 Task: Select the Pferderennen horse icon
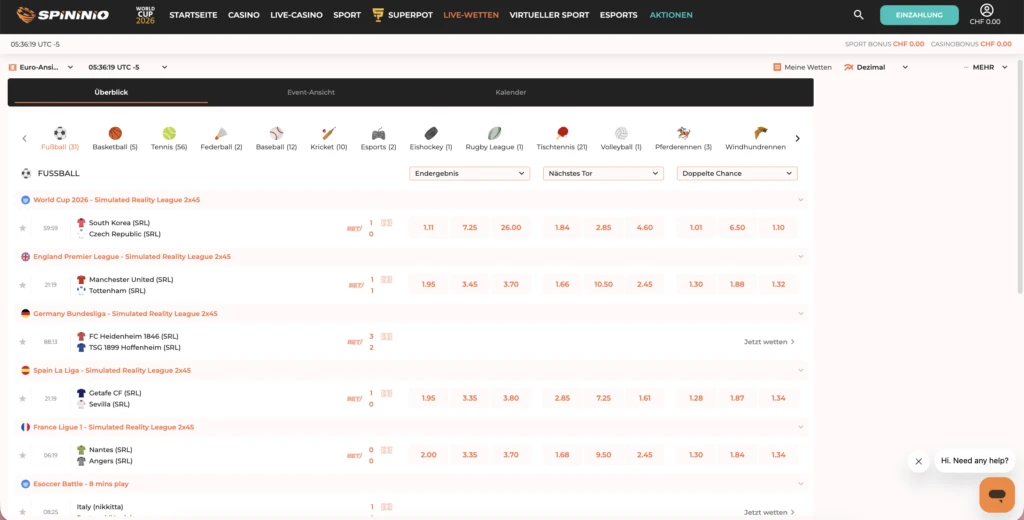[x=683, y=133]
